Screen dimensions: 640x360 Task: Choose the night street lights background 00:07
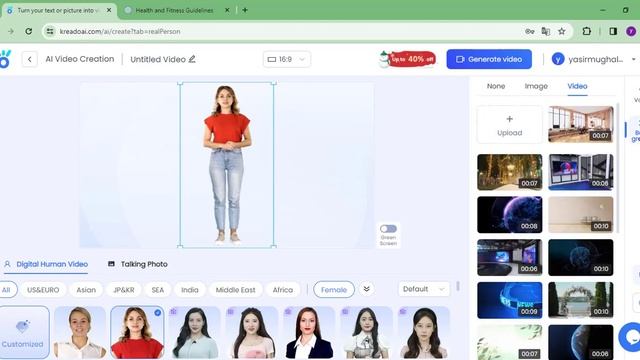(509, 172)
